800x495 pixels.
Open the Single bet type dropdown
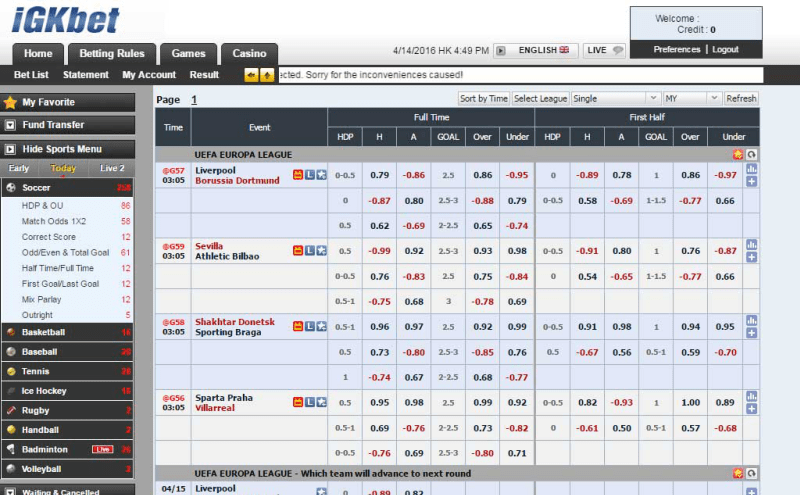(x=616, y=98)
